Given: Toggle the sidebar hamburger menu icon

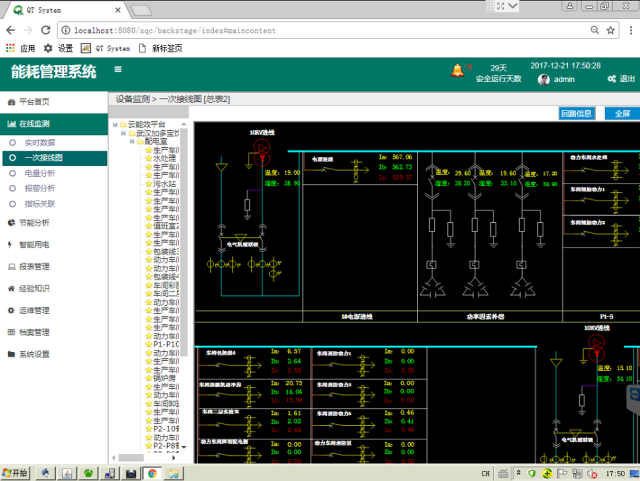Looking at the screenshot, I should tap(118, 70).
